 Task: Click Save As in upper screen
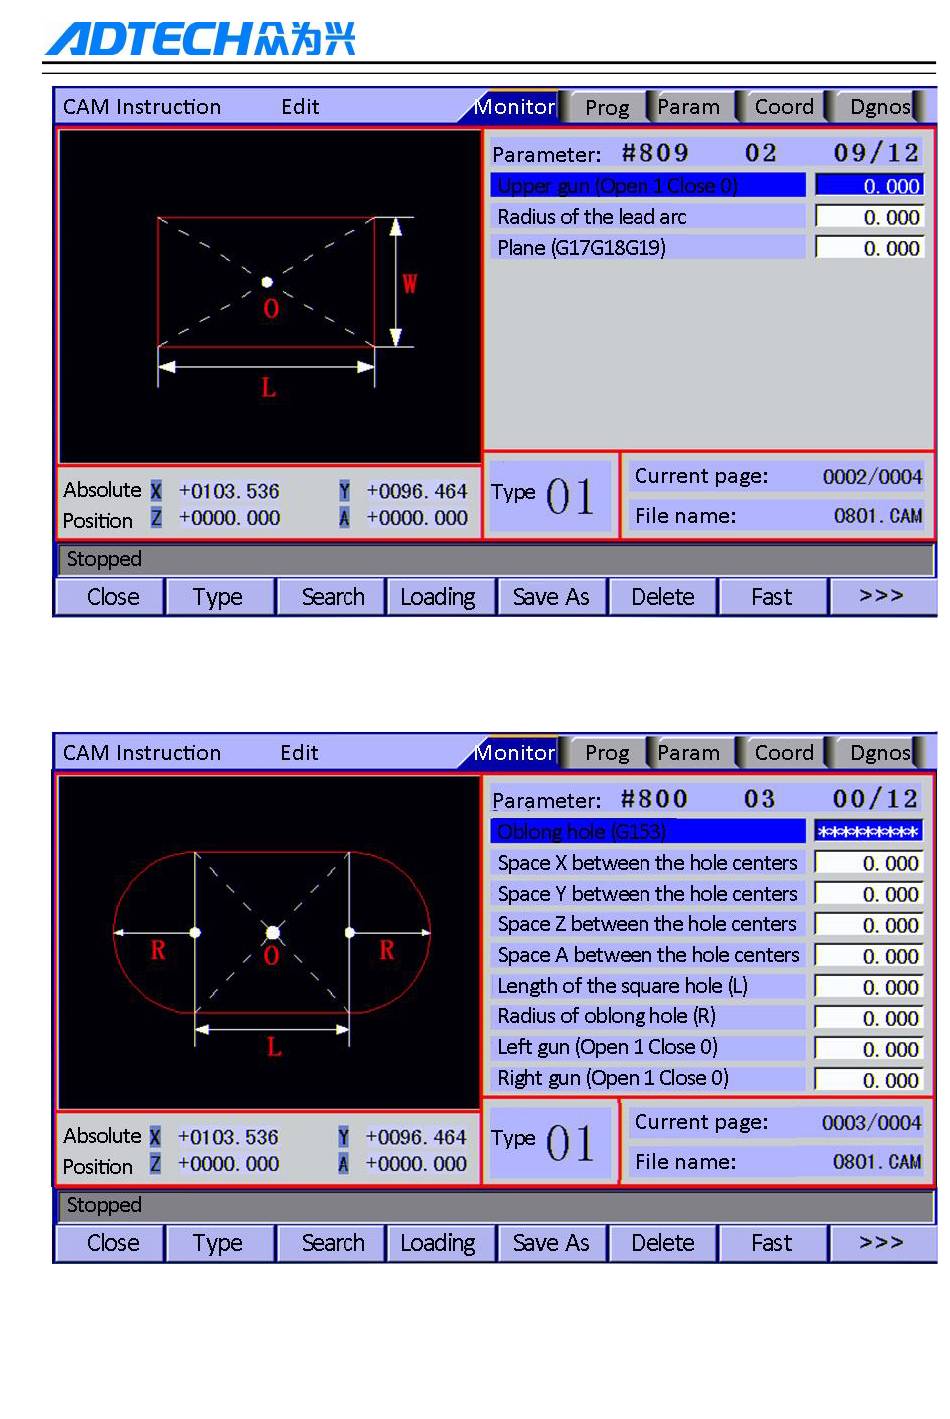(x=551, y=597)
